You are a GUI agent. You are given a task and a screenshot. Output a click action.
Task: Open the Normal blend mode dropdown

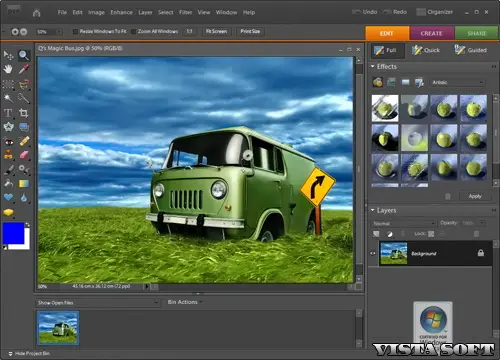click(404, 223)
